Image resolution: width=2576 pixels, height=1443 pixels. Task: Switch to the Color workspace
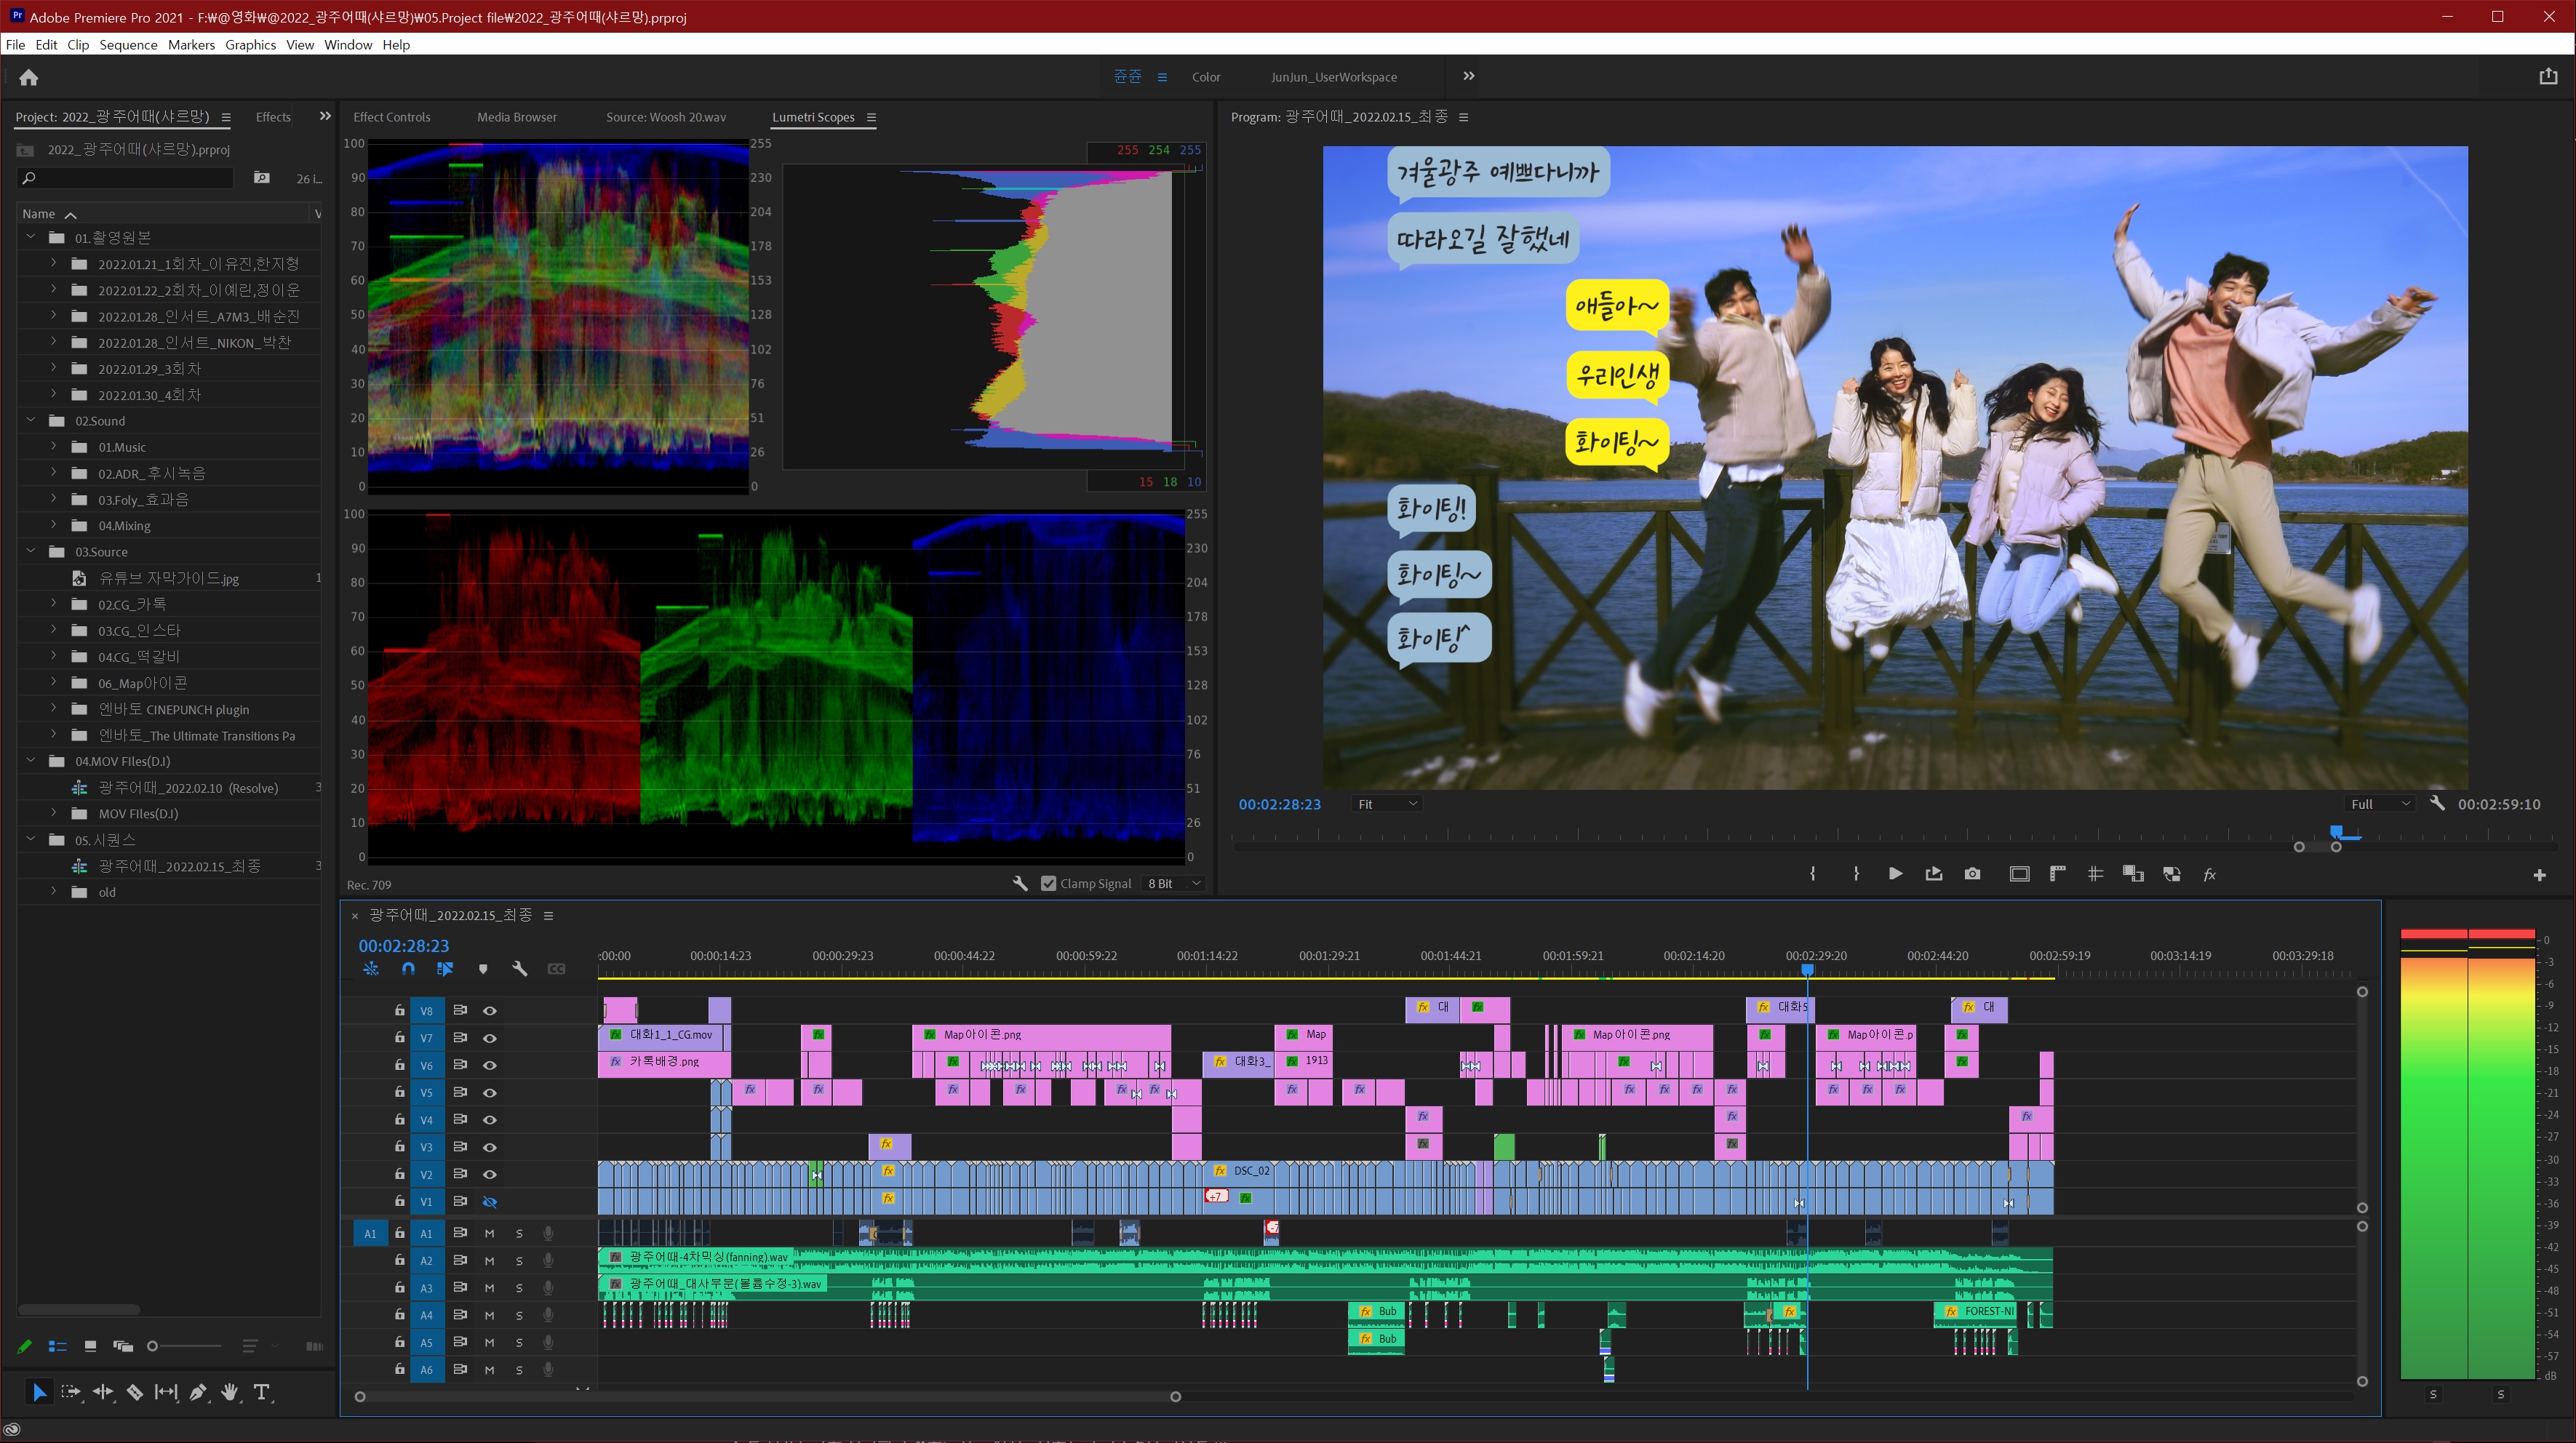tap(1205, 77)
